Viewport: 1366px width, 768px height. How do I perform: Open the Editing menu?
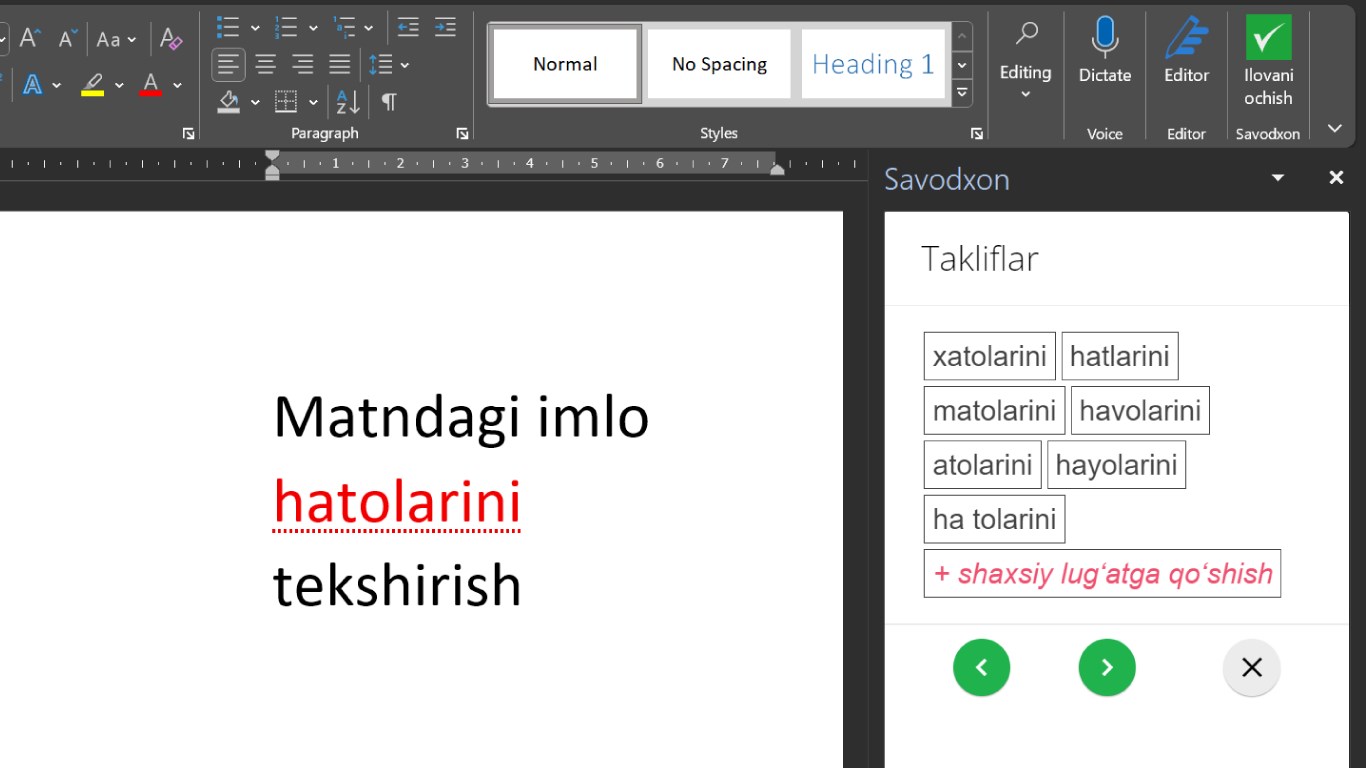[1025, 60]
